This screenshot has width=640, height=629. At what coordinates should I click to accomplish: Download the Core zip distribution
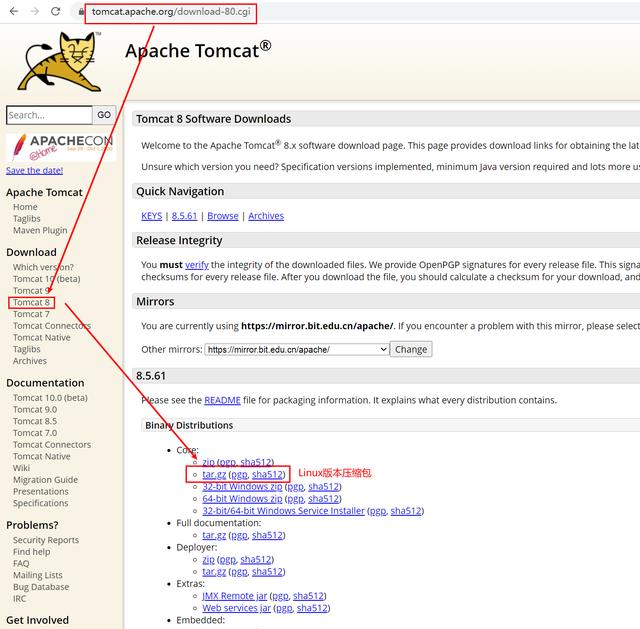tap(209, 462)
